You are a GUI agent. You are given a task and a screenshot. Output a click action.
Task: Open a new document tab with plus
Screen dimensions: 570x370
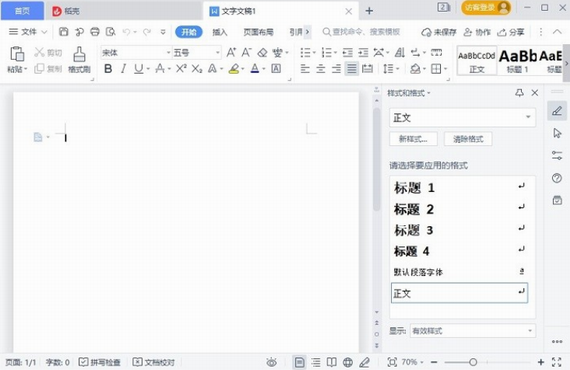(369, 11)
